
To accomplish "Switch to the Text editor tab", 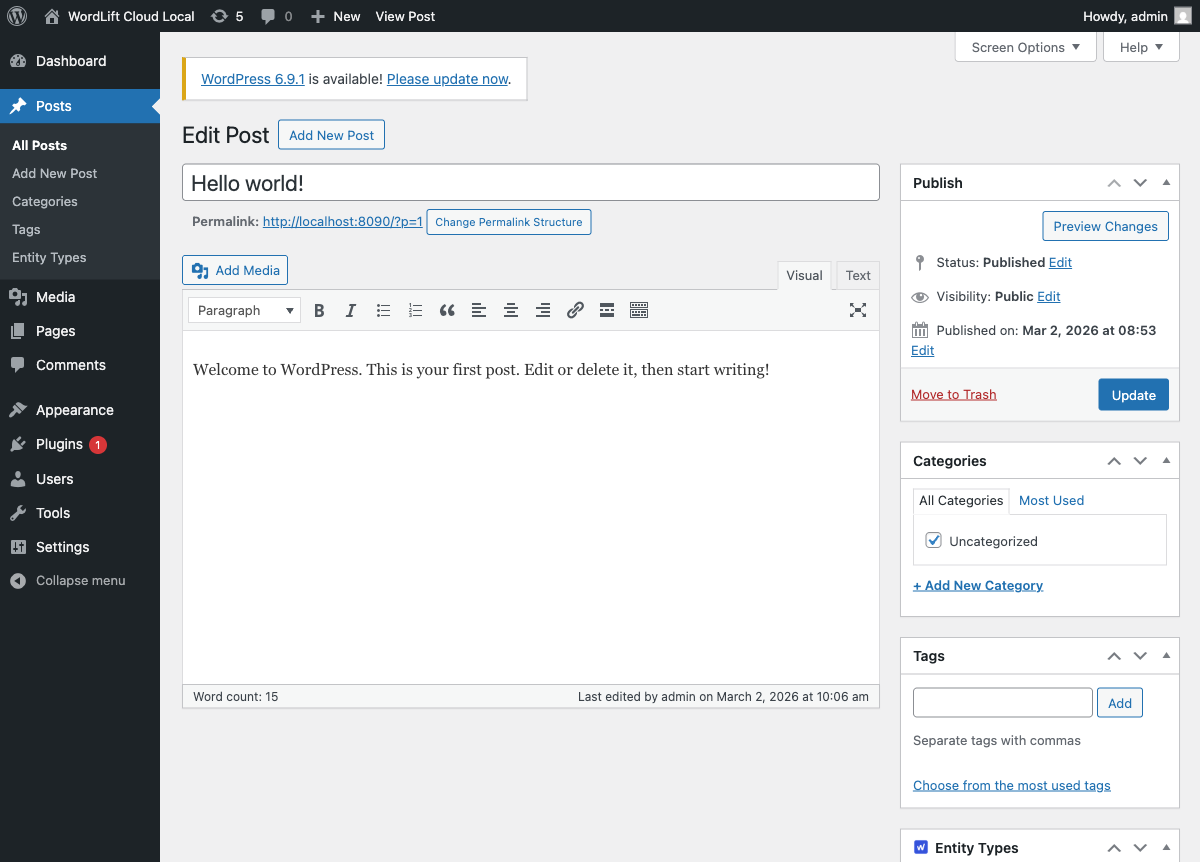I will [857, 275].
